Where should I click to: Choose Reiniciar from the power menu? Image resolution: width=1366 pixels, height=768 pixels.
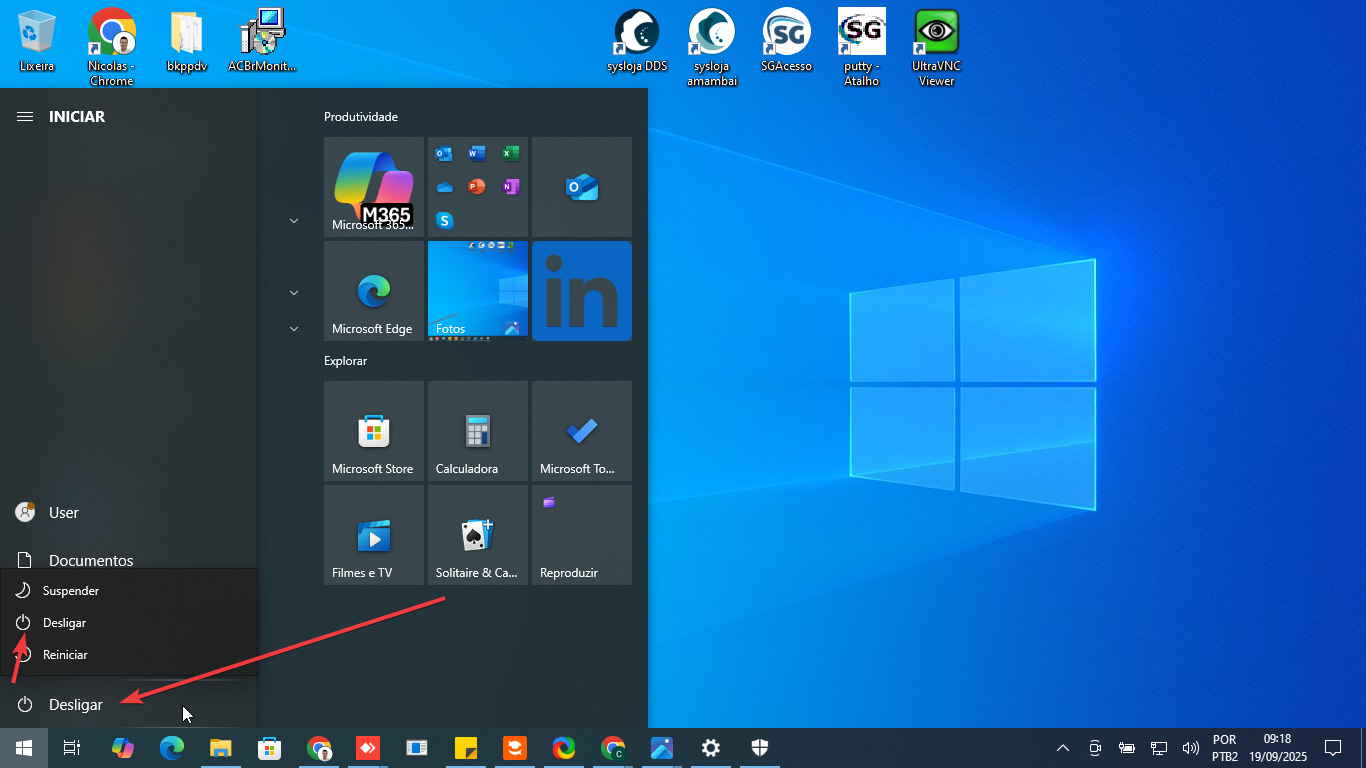(x=65, y=655)
